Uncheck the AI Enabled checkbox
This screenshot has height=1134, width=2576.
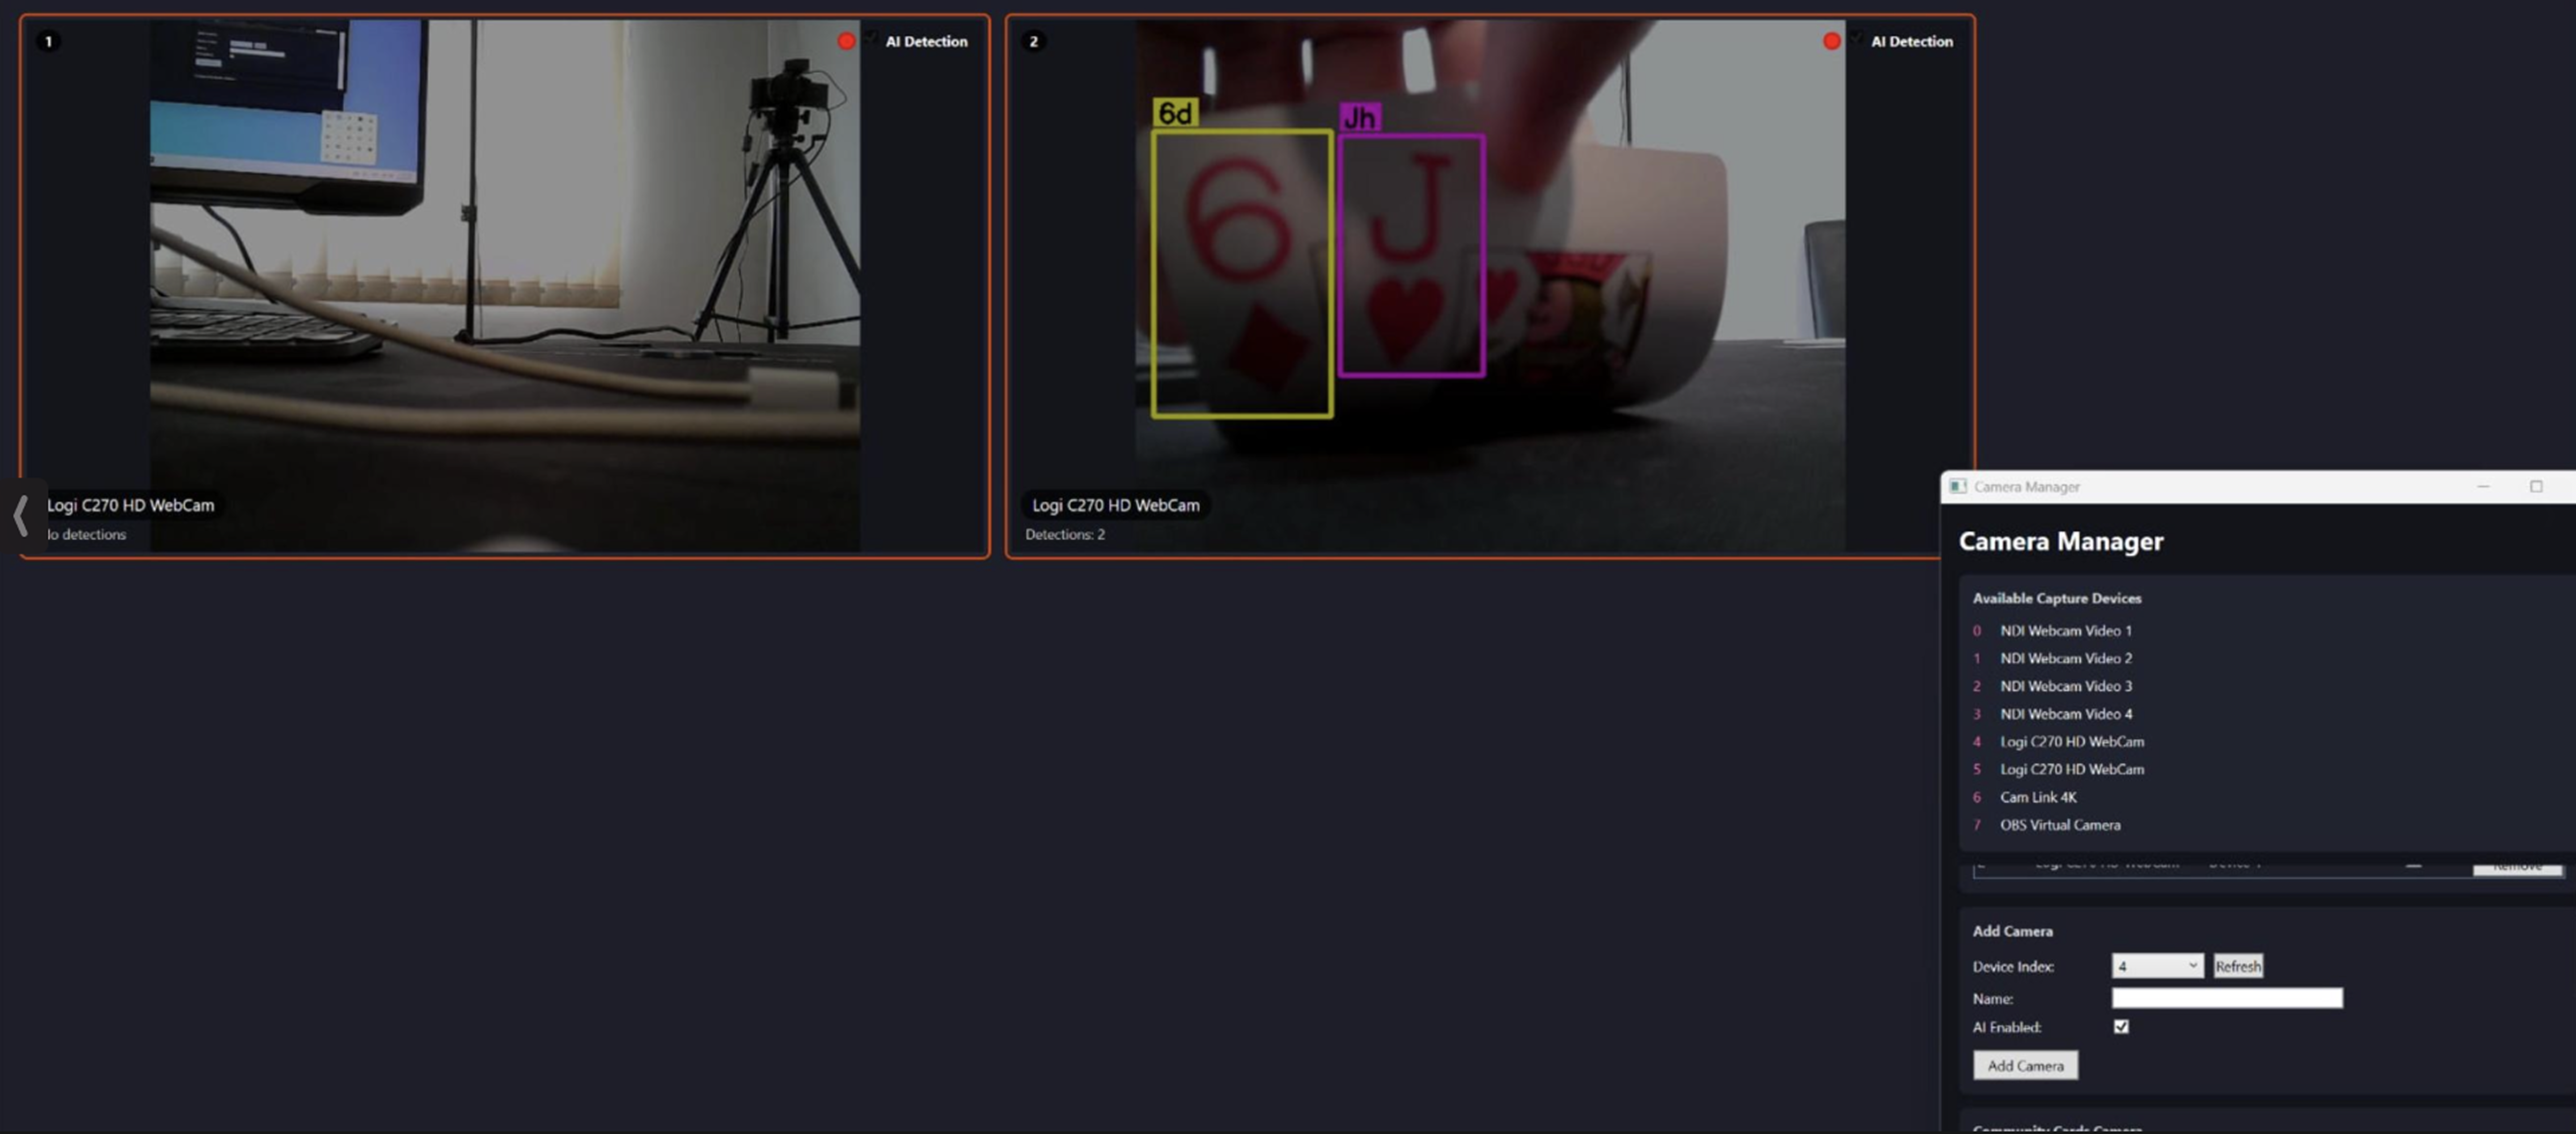pyautogui.click(x=2121, y=1026)
